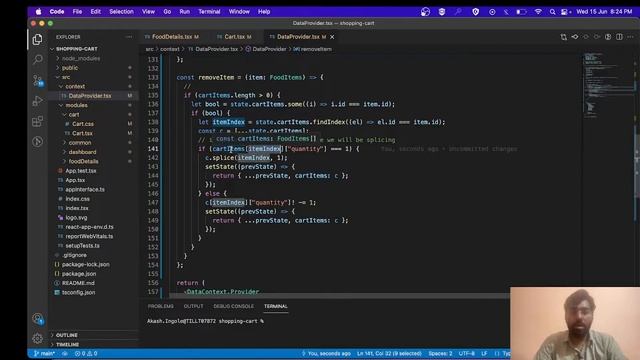Open editor More Actions ellipsis
Viewport: 640px width, 360px height.
631,37
